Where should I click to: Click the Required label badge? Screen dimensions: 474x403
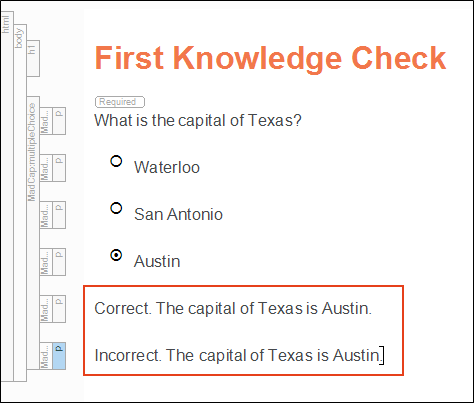click(120, 102)
